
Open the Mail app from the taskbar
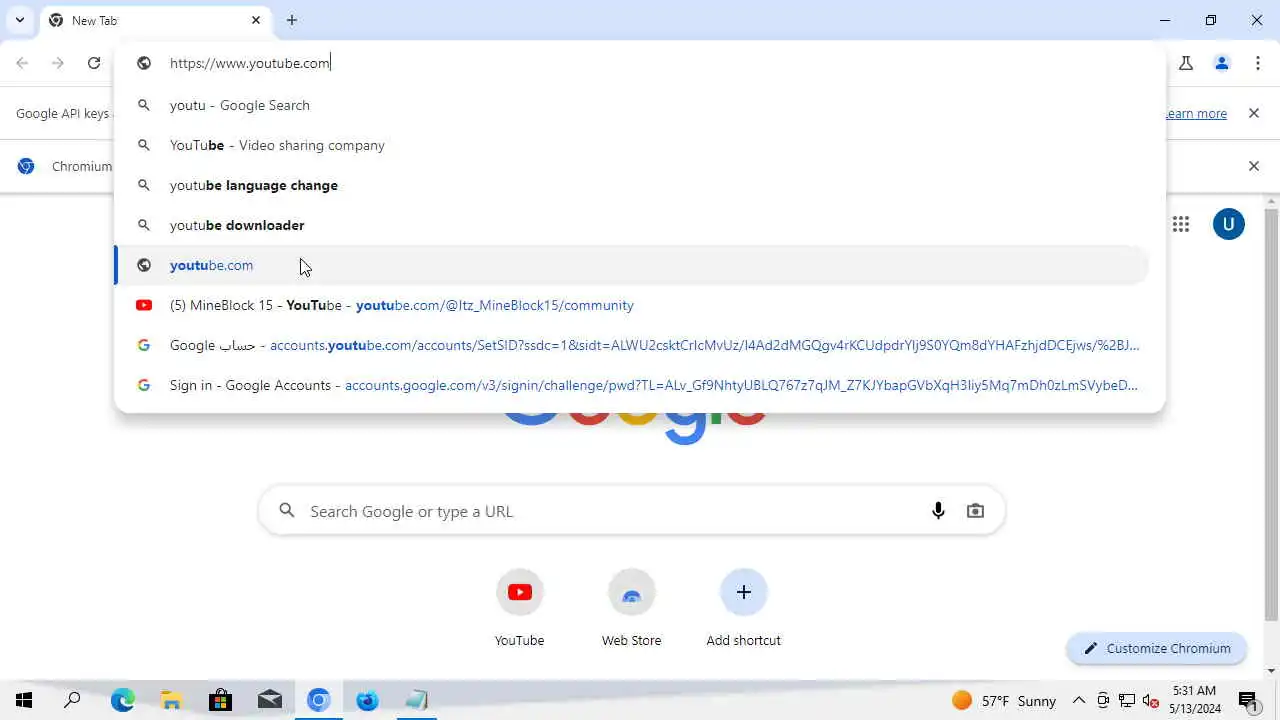click(270, 700)
